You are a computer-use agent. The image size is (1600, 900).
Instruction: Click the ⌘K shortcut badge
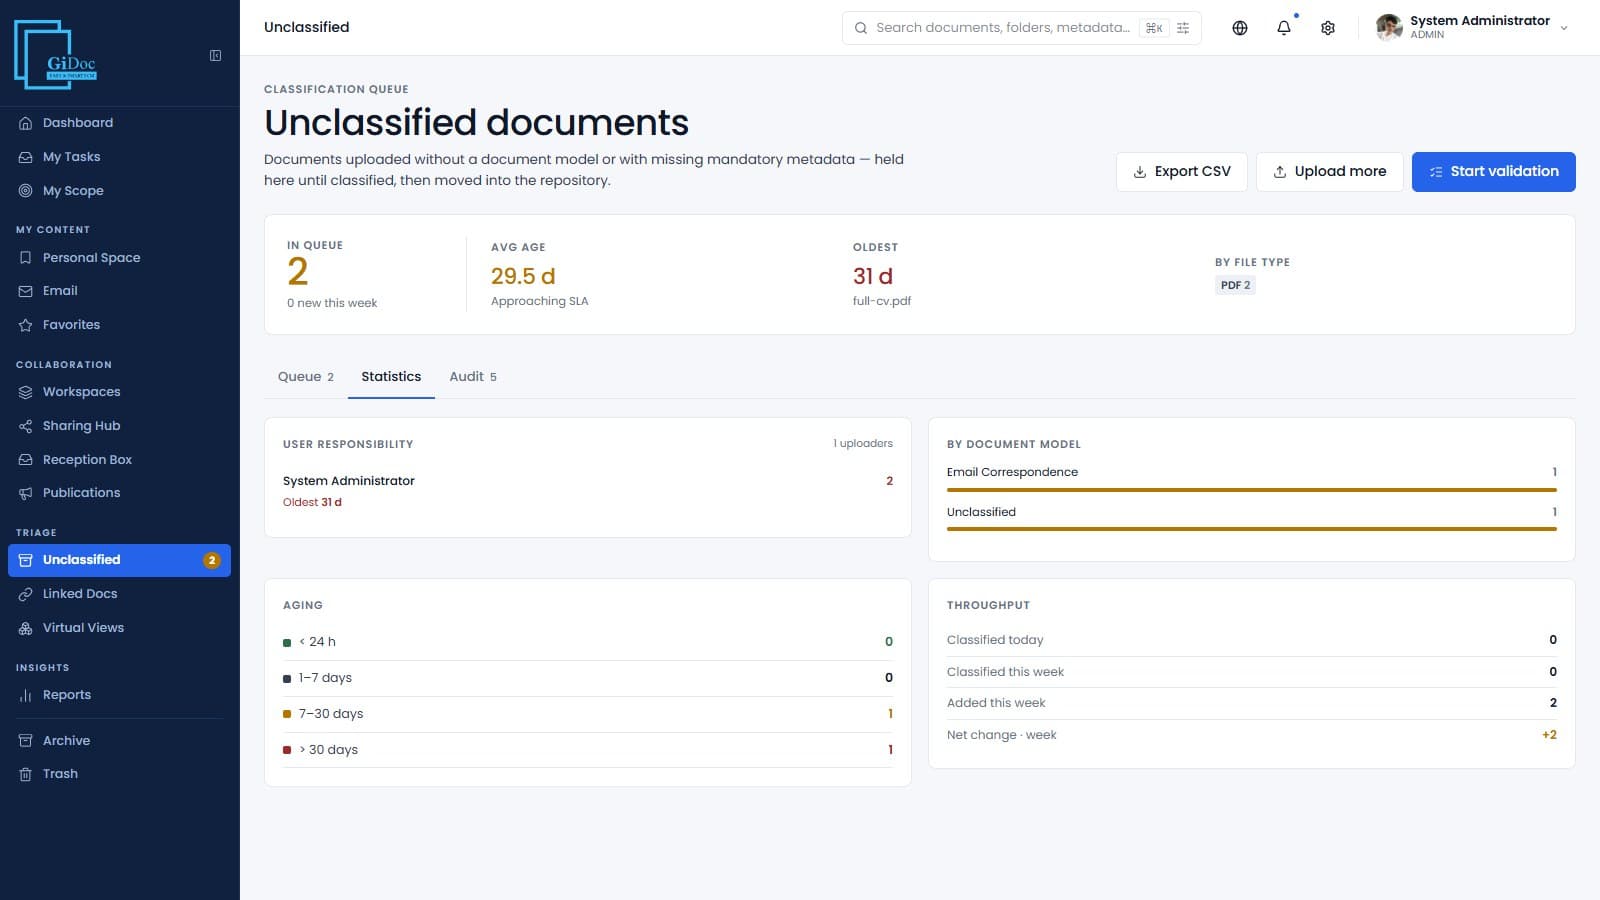pyautogui.click(x=1154, y=28)
